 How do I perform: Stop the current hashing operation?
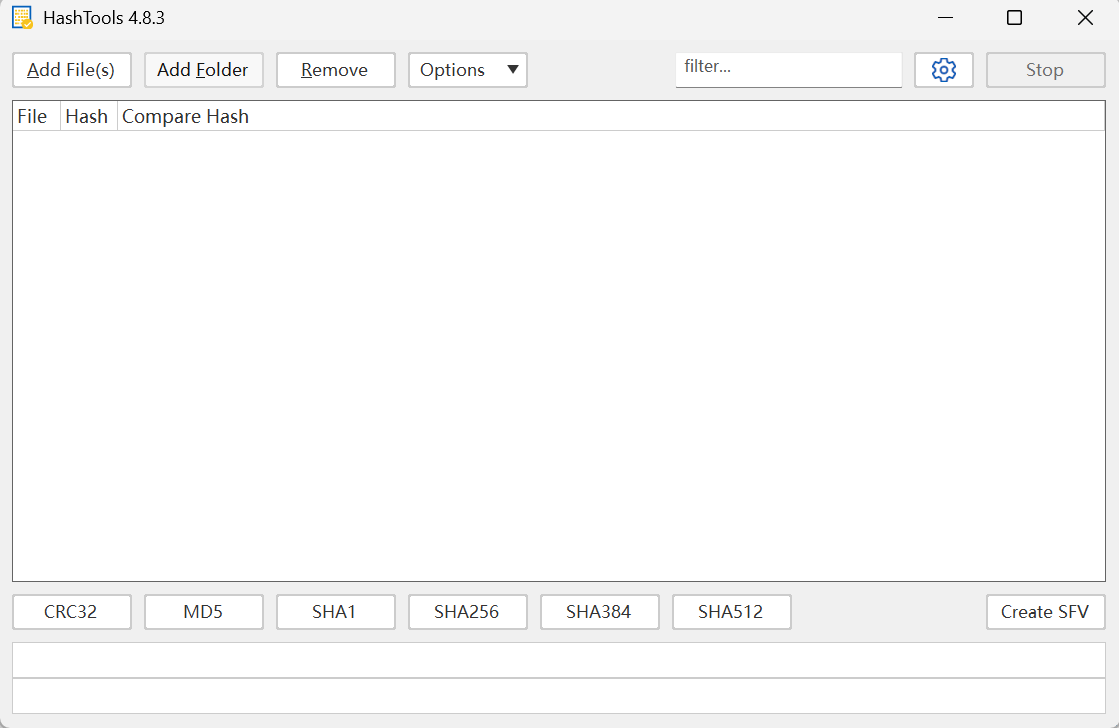[x=1045, y=70]
